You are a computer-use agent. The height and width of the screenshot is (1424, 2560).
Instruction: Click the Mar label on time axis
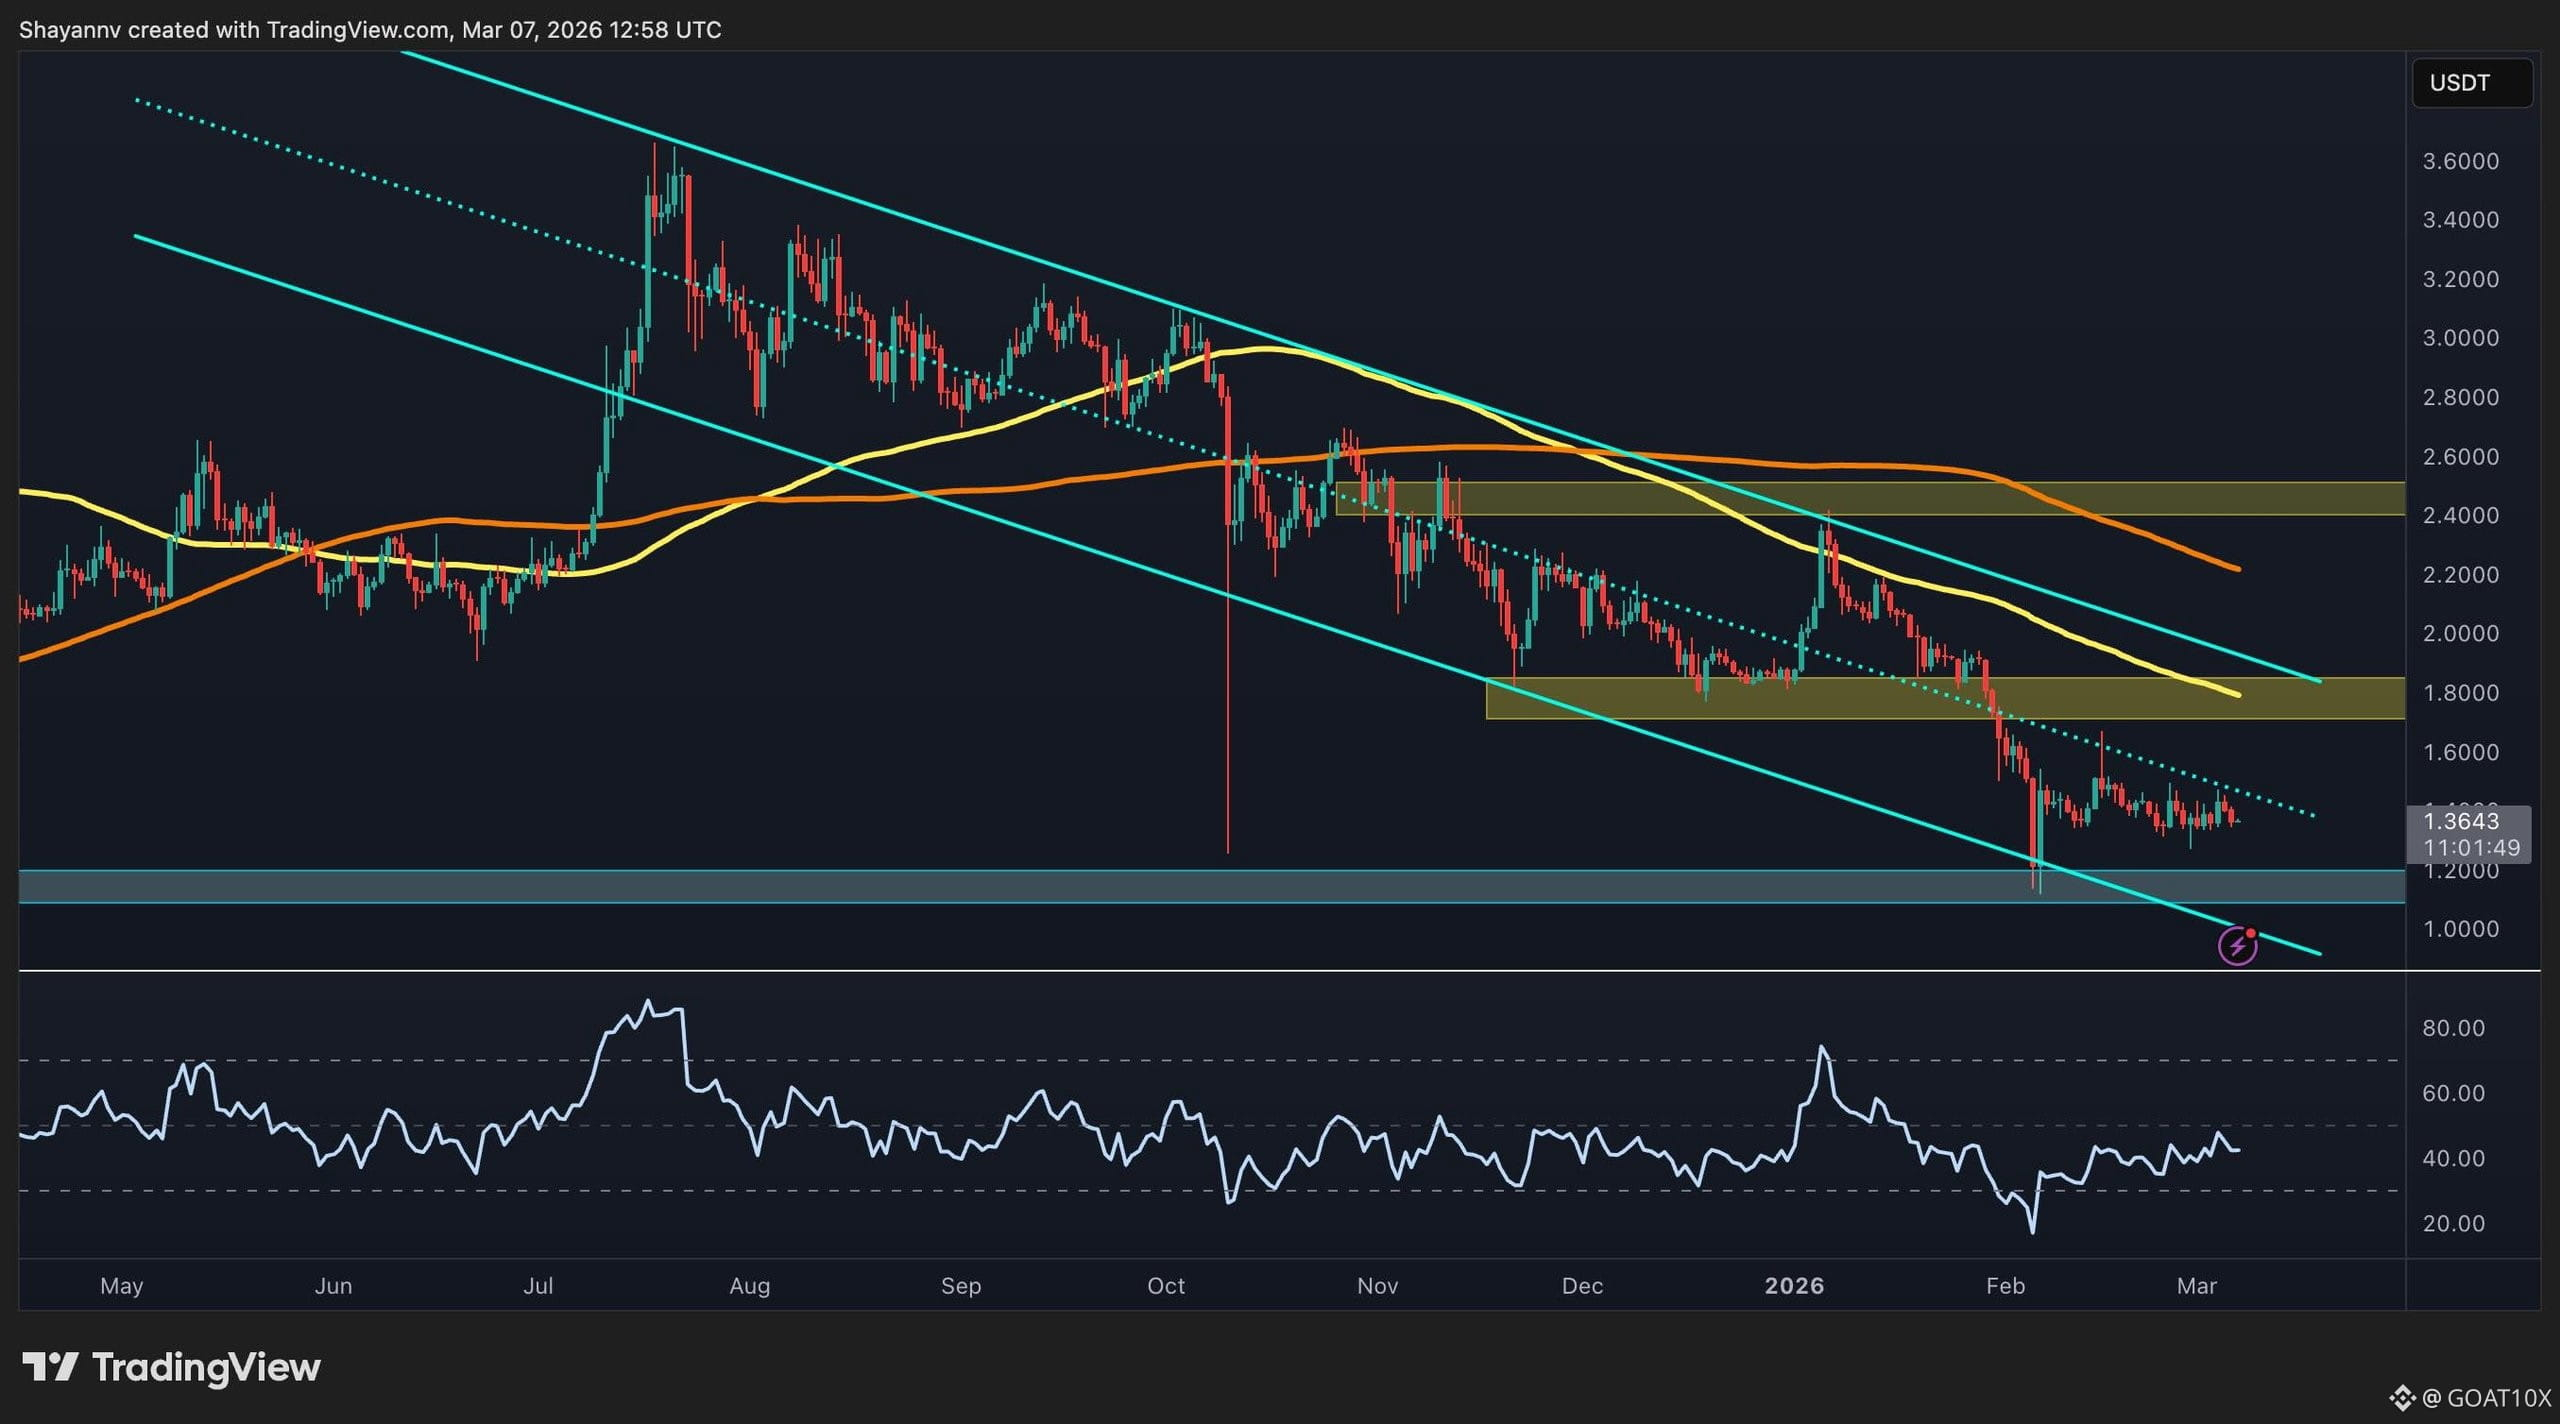(x=2196, y=1286)
